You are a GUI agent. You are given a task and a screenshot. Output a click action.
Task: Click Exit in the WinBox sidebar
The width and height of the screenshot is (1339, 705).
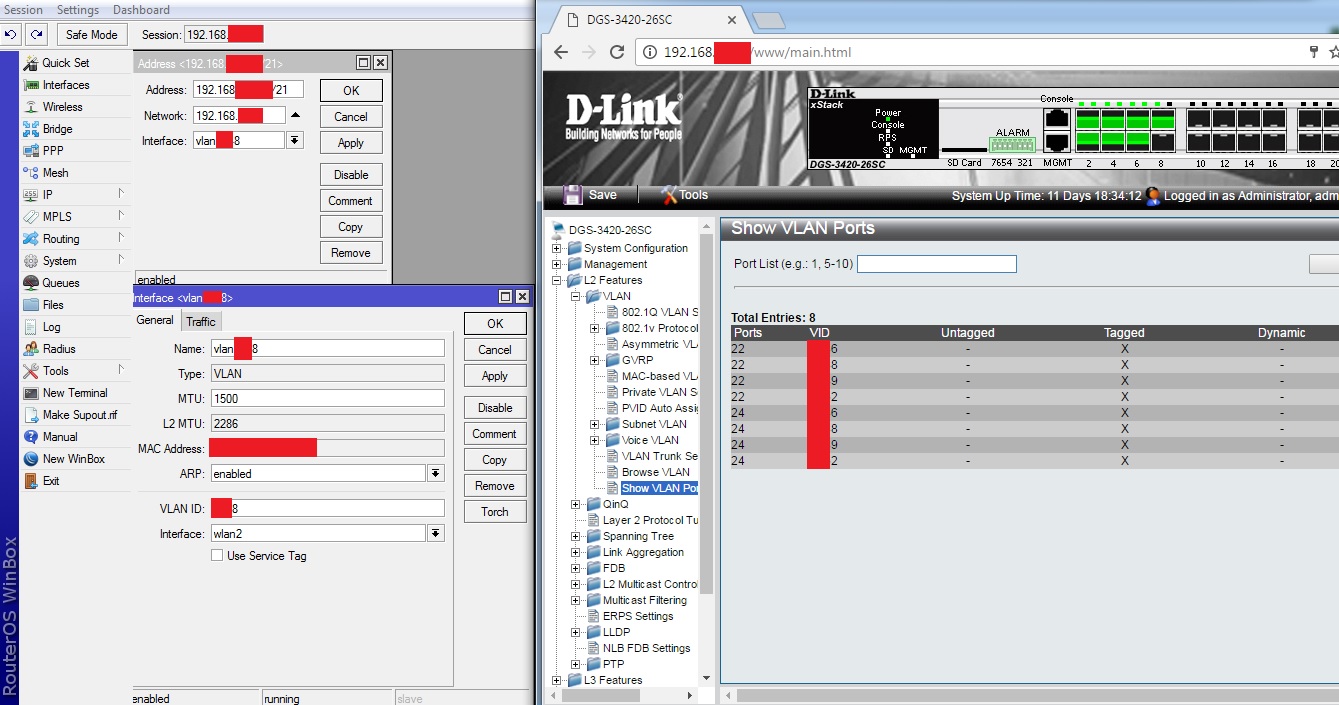(50, 481)
